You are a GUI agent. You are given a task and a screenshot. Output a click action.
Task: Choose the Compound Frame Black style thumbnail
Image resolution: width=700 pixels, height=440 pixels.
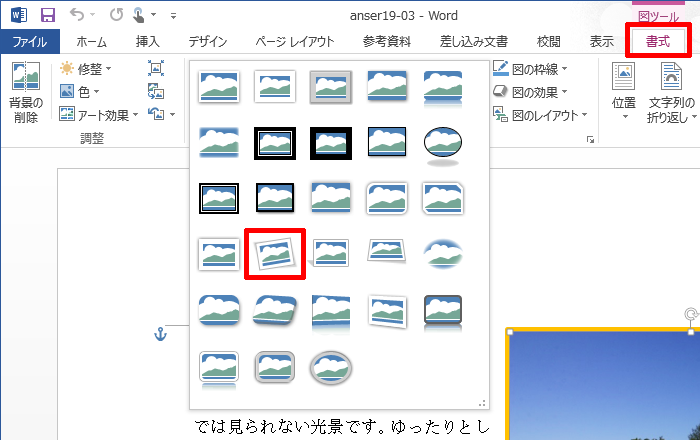pos(219,198)
